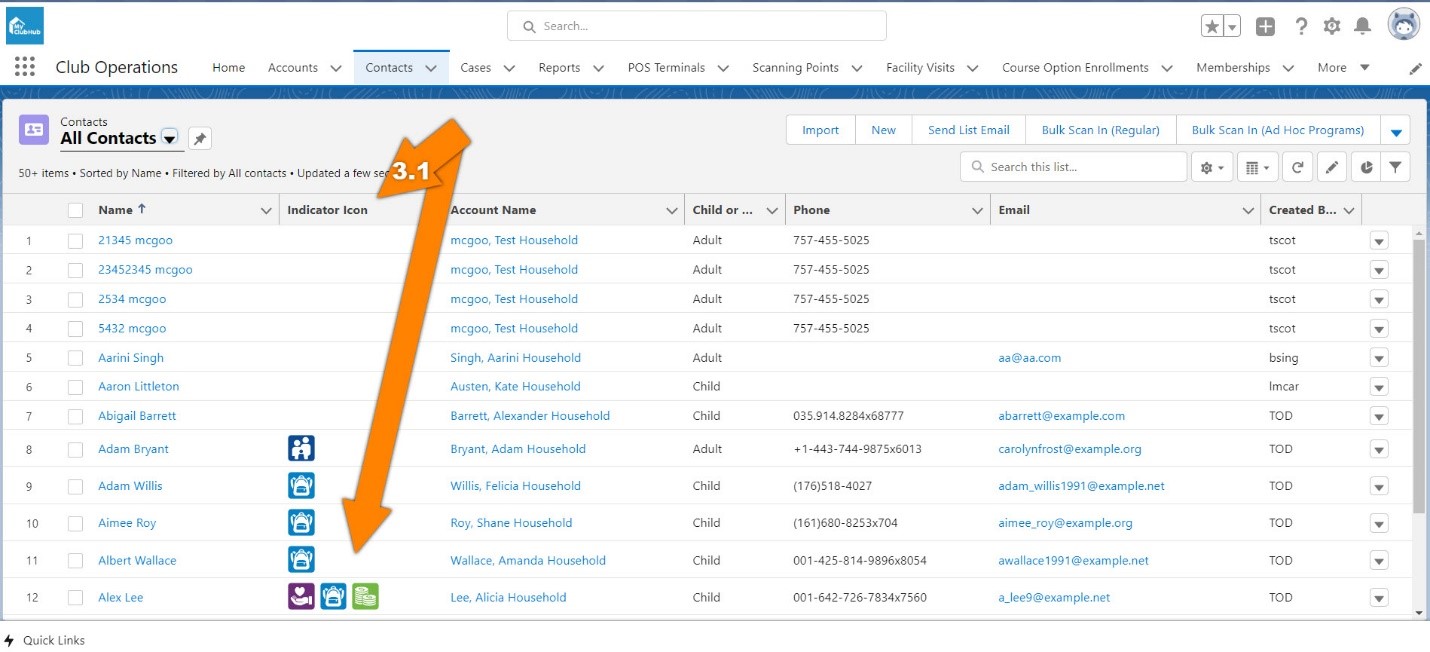Check the select-all rows checkbox
This screenshot has width=1430, height=652.
click(75, 210)
